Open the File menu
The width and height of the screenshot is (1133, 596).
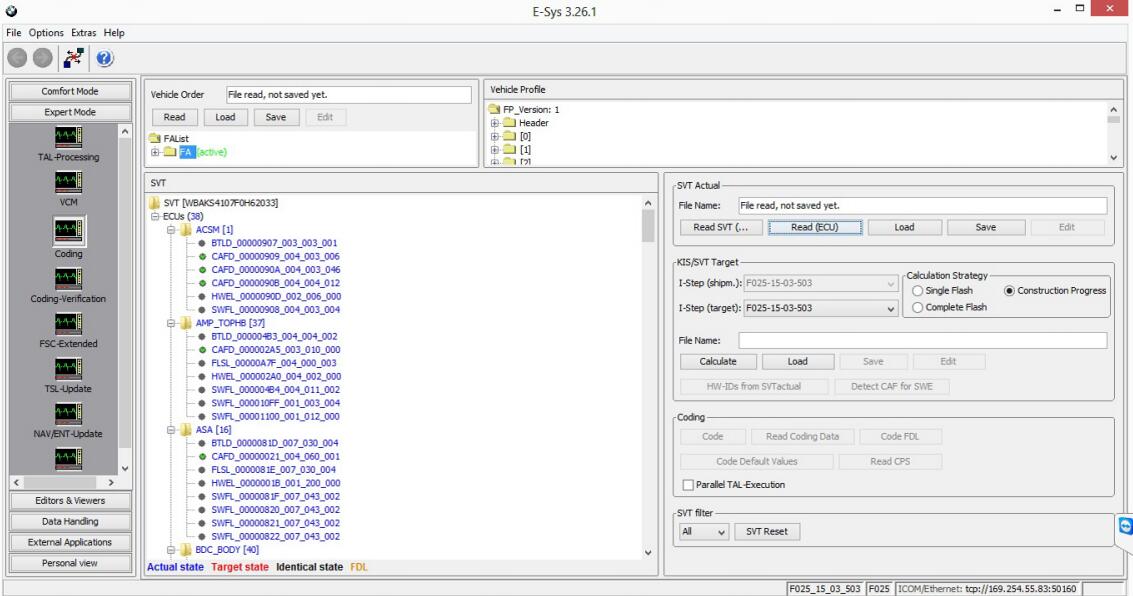coord(14,33)
